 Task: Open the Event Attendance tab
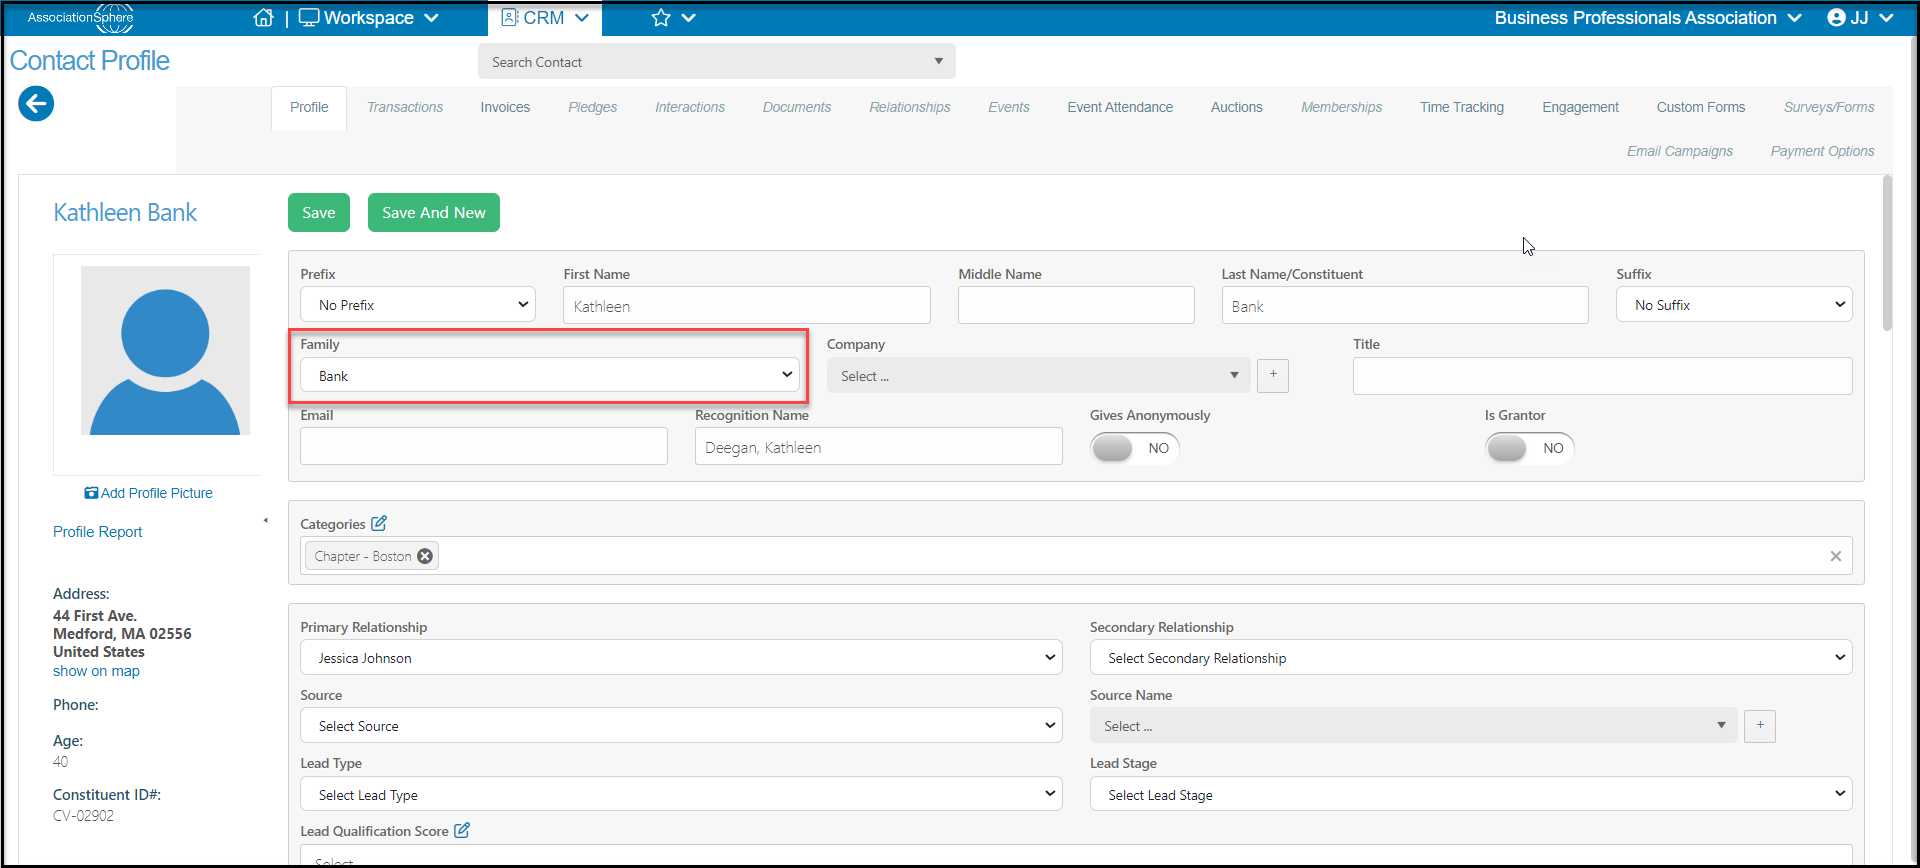point(1120,107)
